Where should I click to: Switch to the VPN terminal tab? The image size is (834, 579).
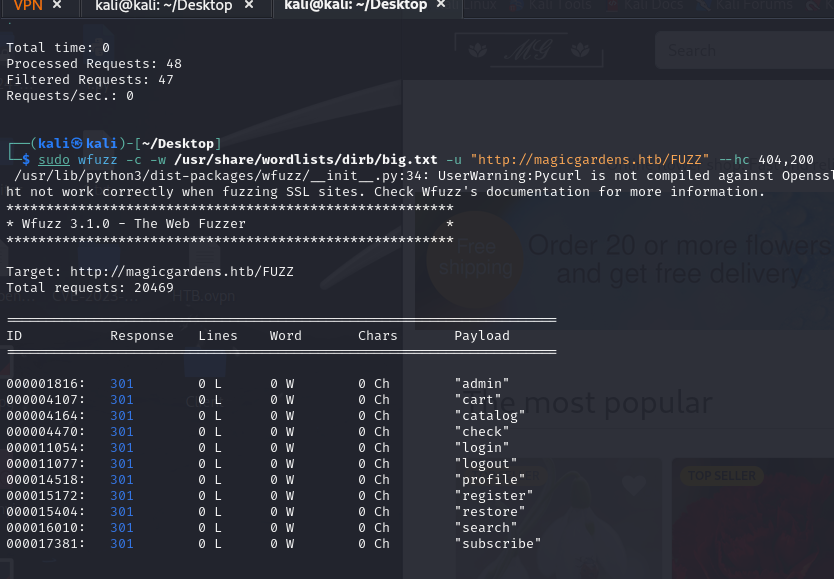coord(28,6)
